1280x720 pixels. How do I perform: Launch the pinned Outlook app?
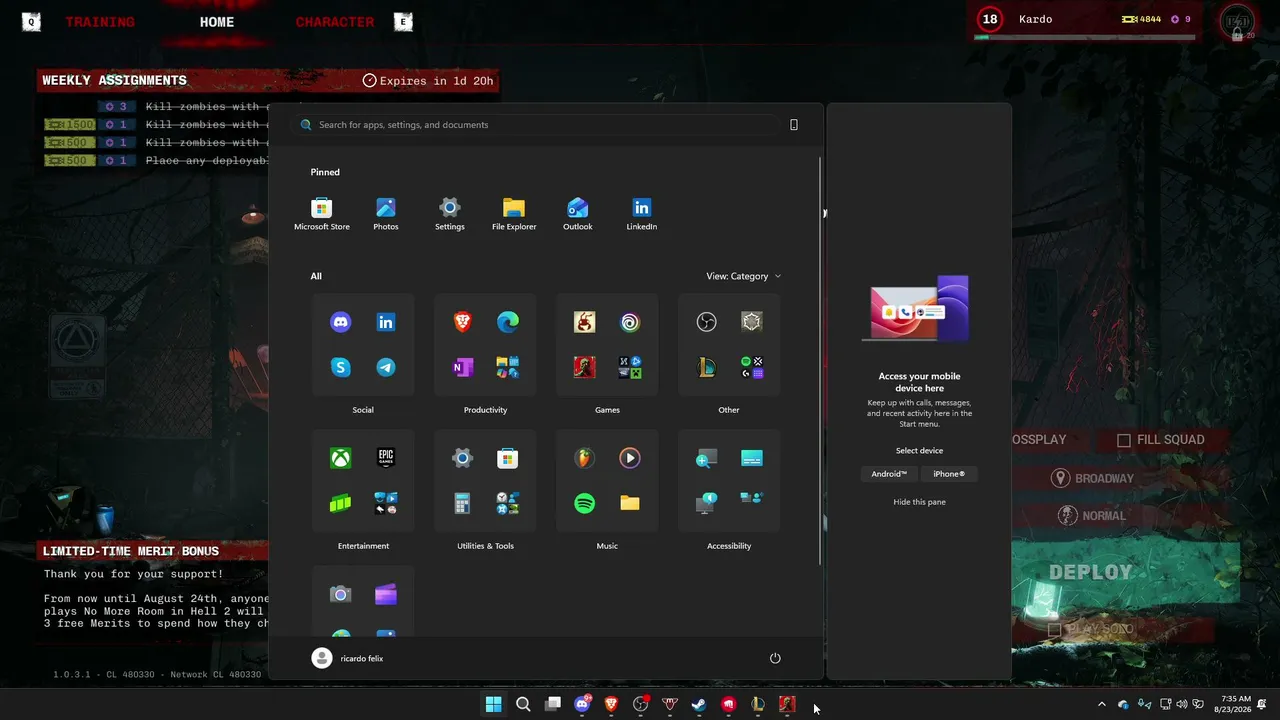(578, 213)
